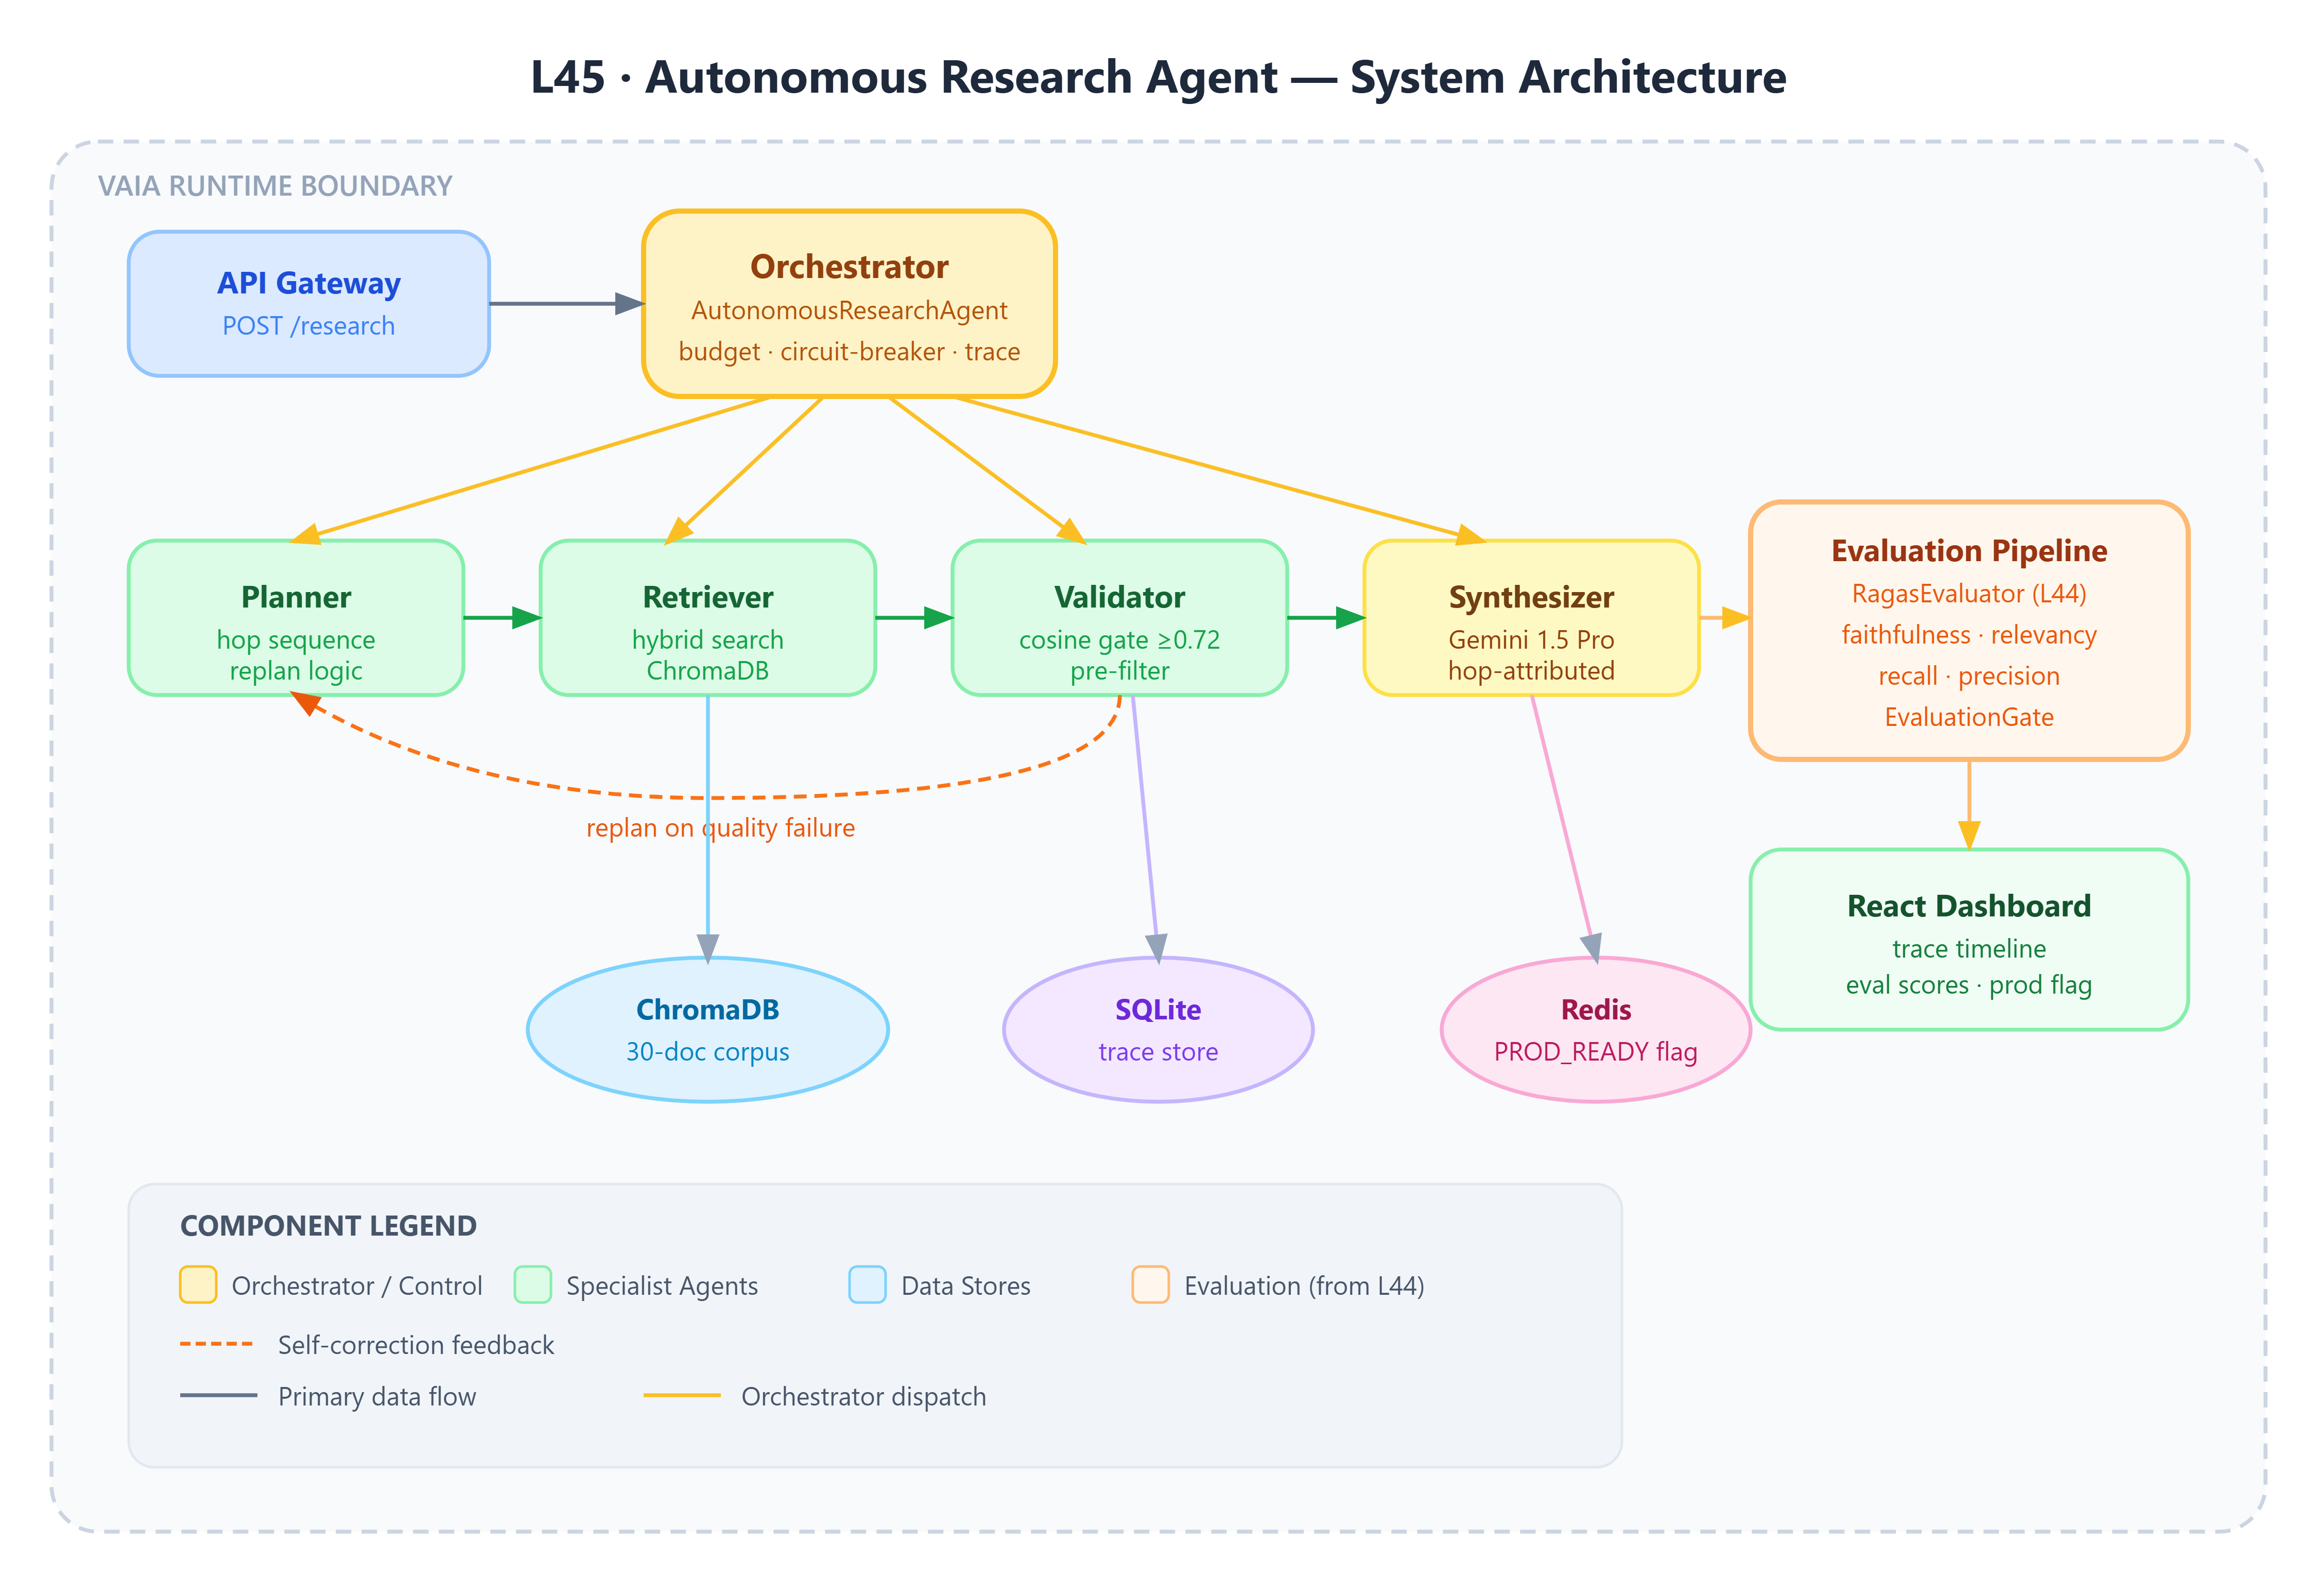
Task: Click the ChromaDB data store ellipse
Action: coord(707,1030)
